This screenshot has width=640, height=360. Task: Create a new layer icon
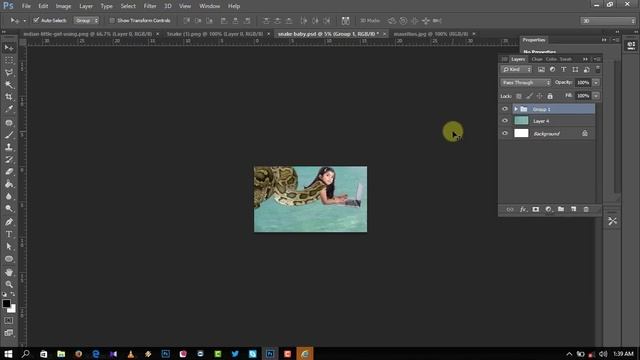573,209
